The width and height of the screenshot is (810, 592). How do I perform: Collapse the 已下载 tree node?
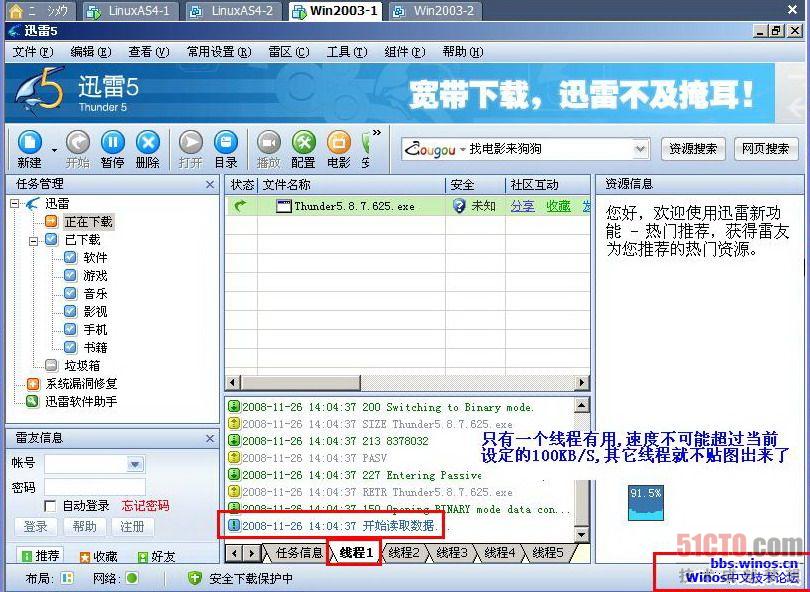(x=34, y=240)
